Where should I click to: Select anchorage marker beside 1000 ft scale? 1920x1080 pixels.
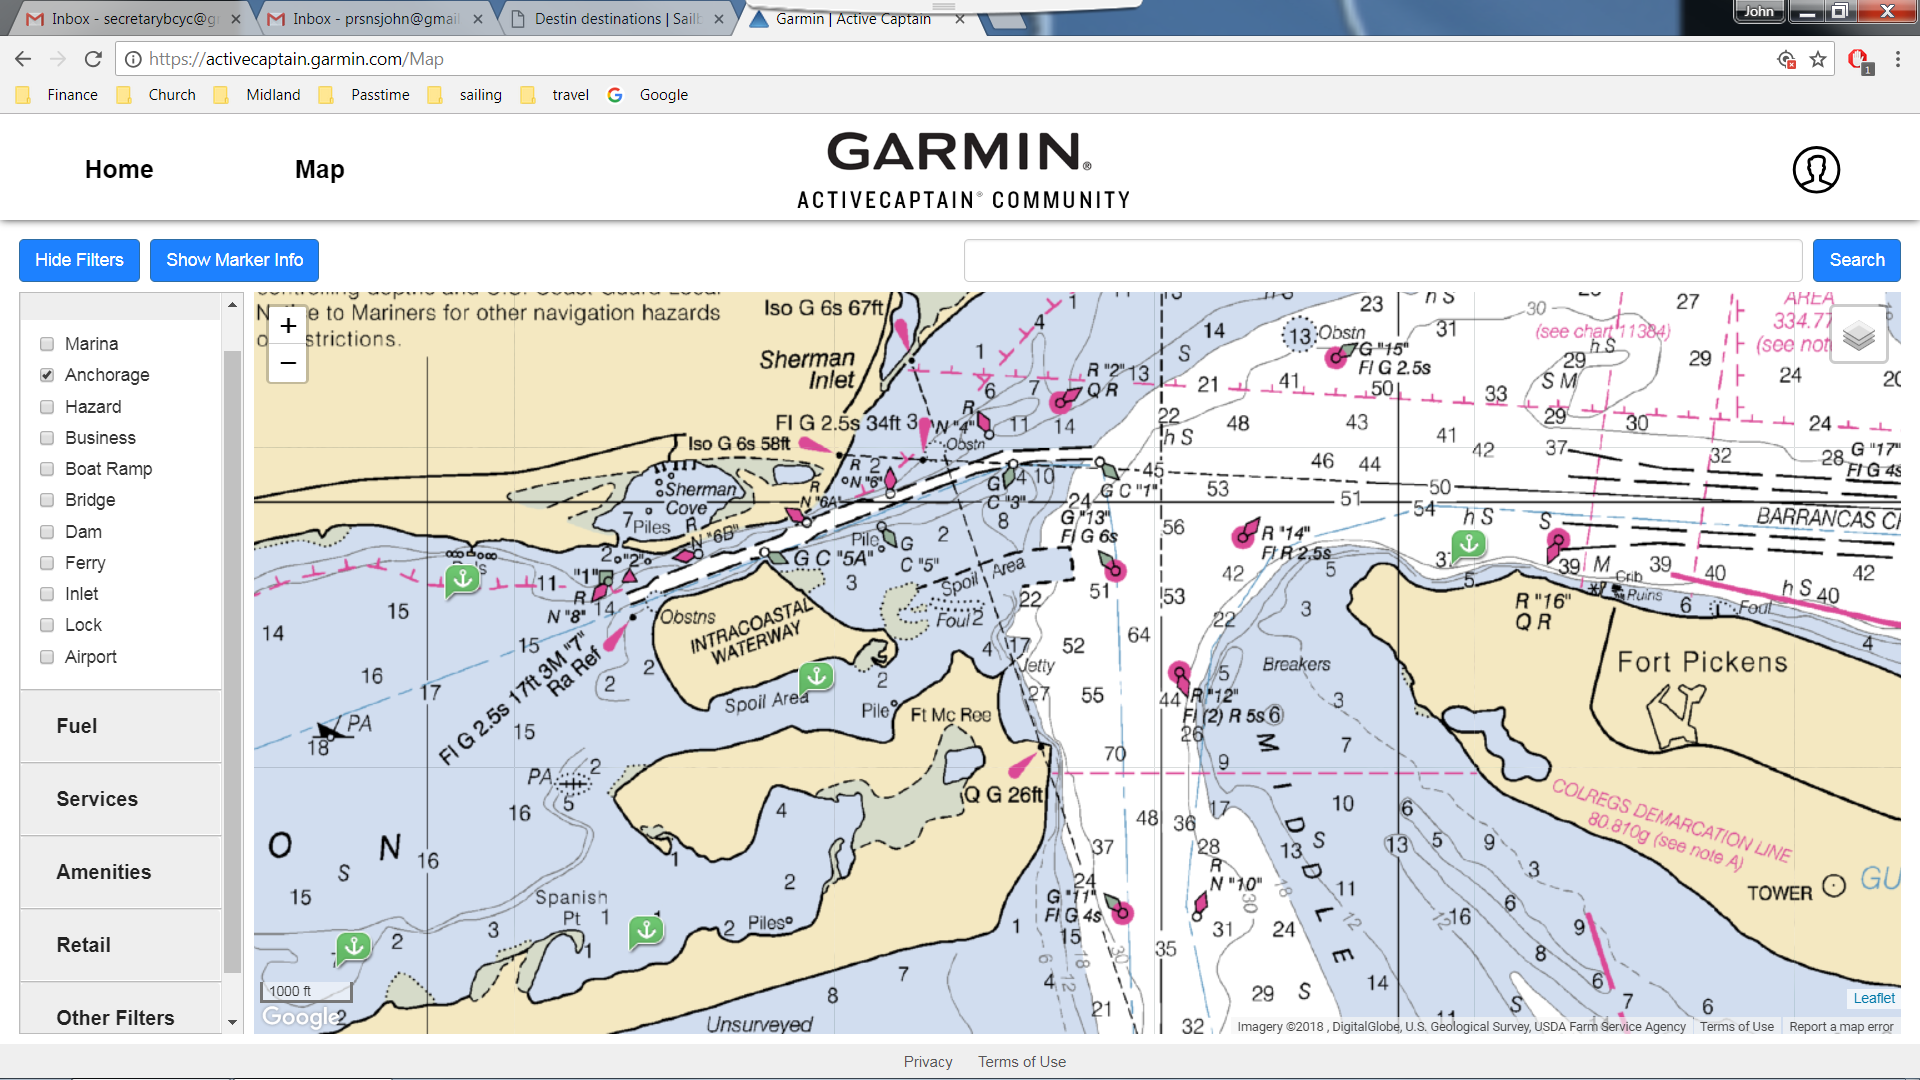coord(353,946)
